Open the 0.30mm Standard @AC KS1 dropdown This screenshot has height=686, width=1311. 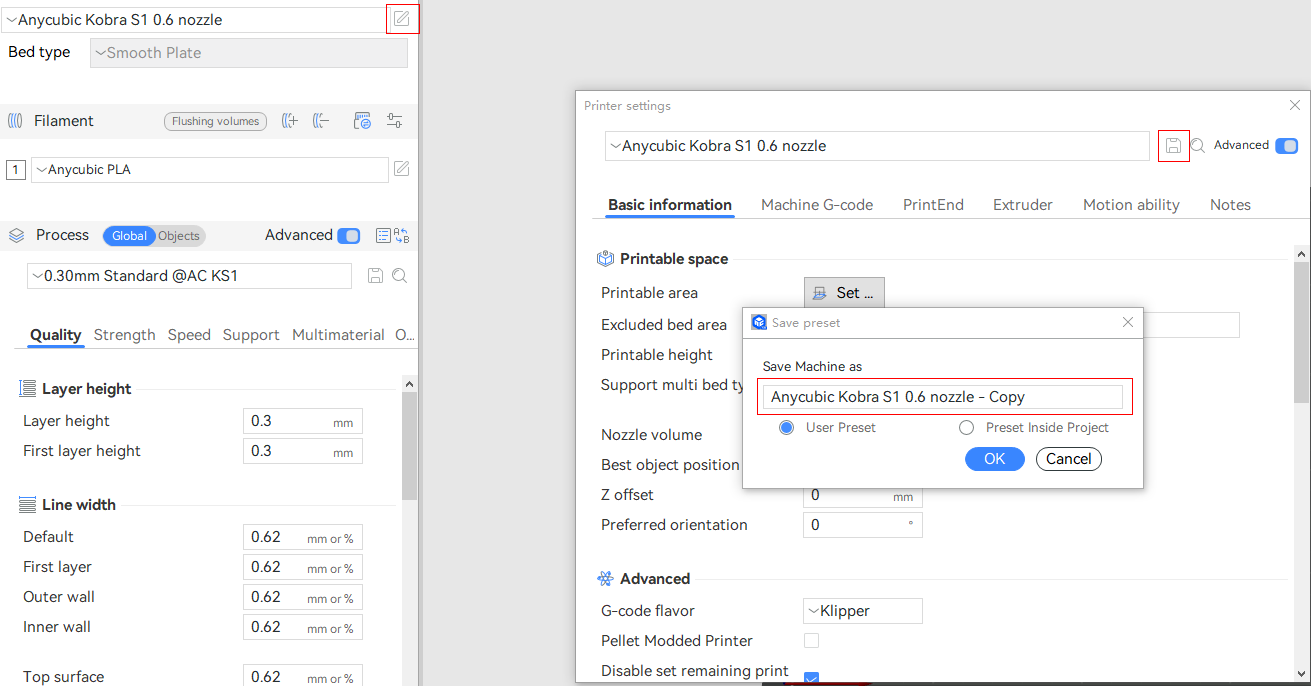189,276
